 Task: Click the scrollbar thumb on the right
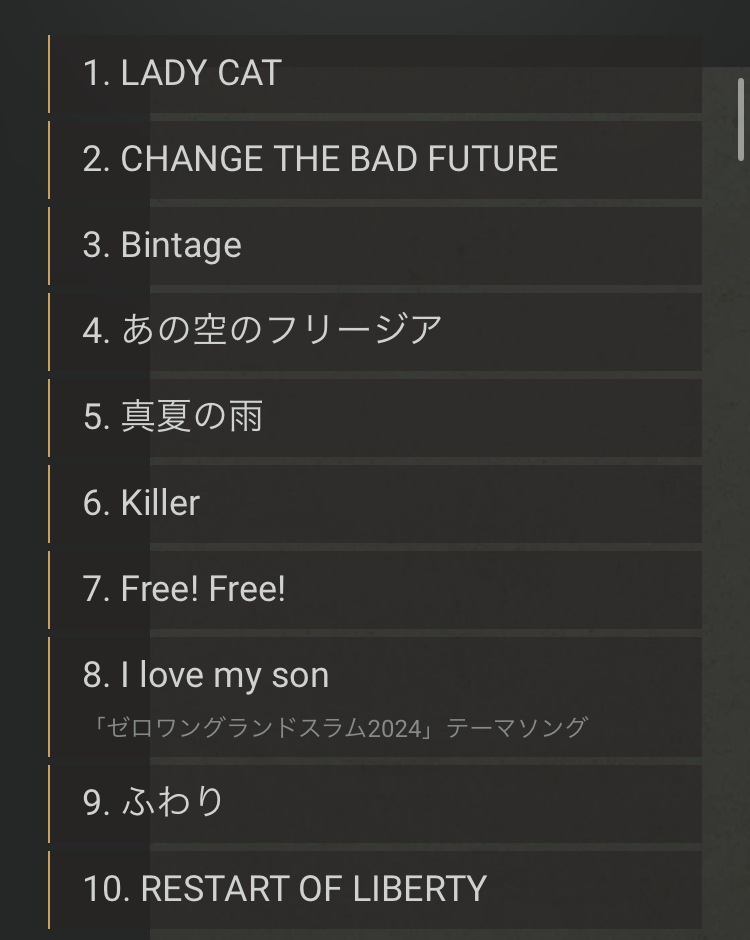pyautogui.click(x=741, y=118)
